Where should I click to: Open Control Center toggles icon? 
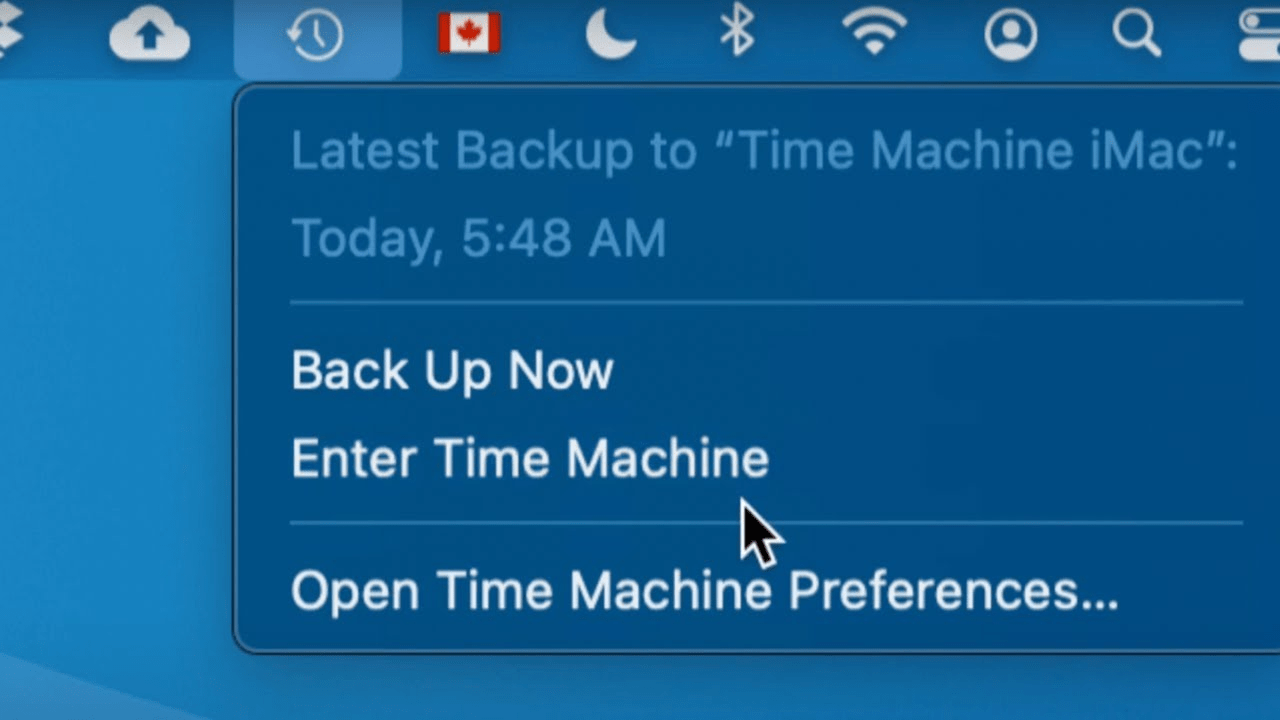click(x=1260, y=36)
